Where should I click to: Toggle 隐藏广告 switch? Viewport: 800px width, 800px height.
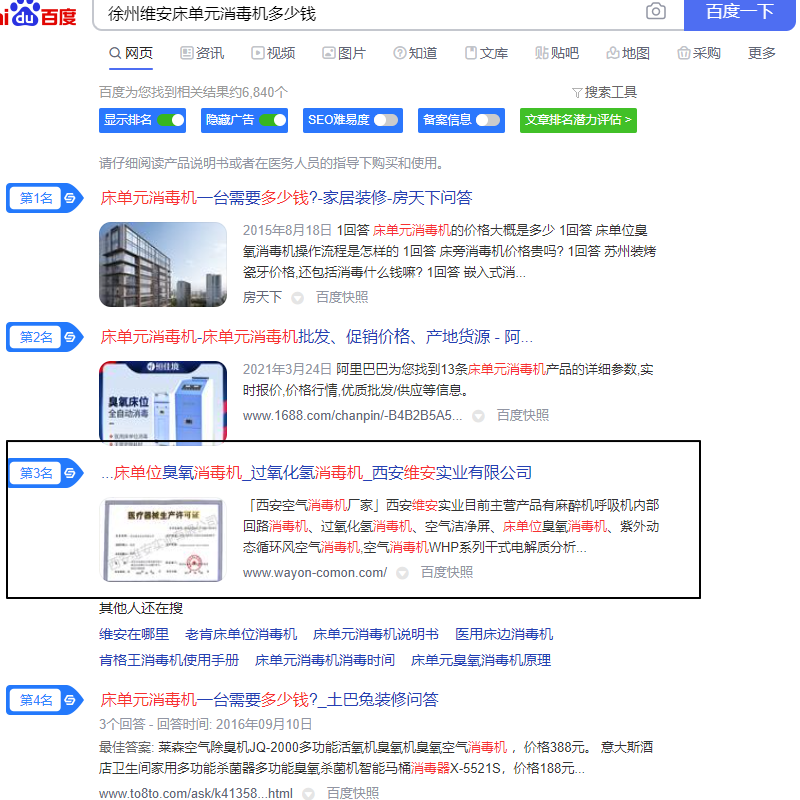click(x=273, y=120)
